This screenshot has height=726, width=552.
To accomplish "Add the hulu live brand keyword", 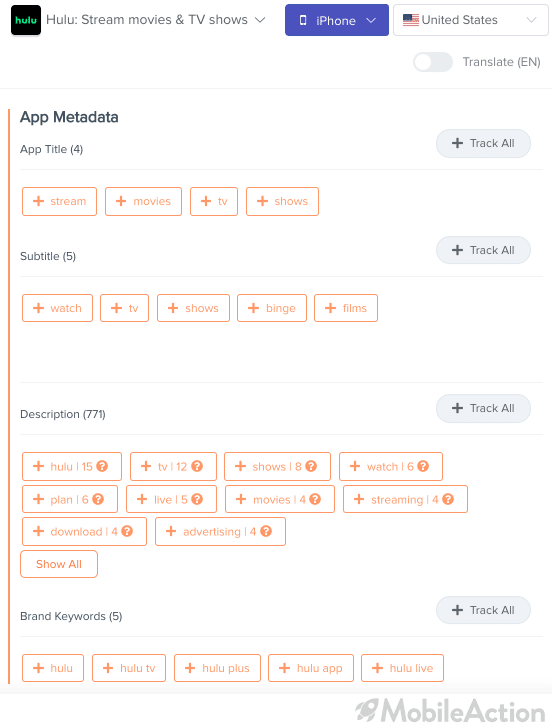I will pos(402,668).
